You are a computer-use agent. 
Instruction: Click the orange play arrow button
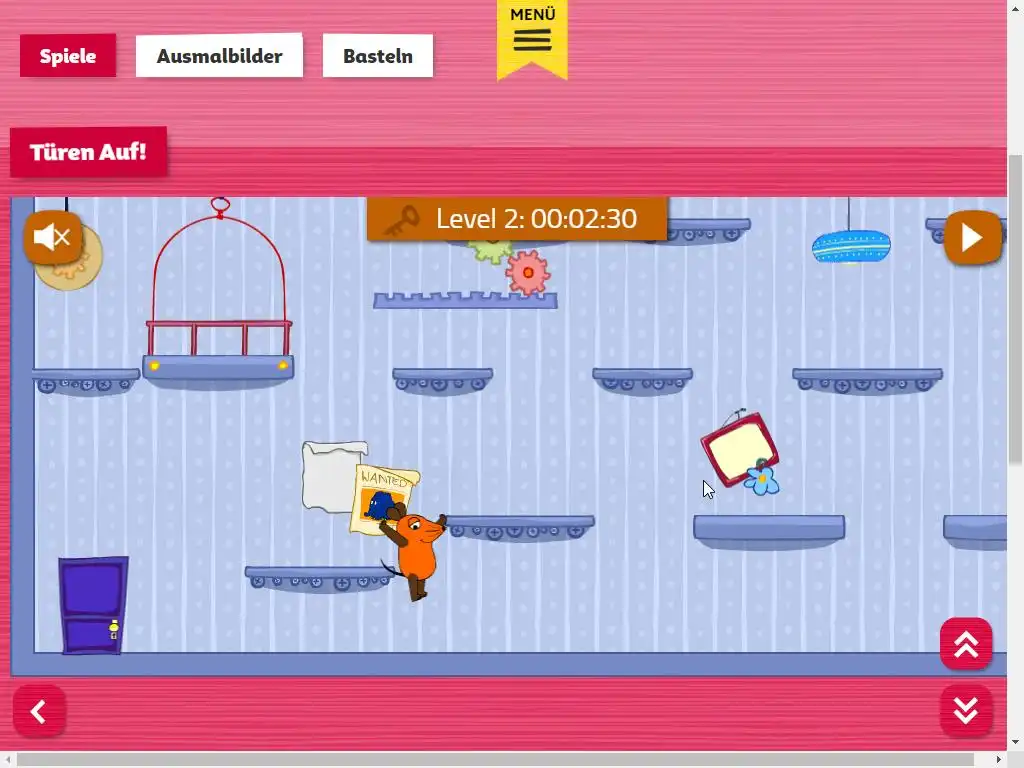pyautogui.click(x=972, y=237)
